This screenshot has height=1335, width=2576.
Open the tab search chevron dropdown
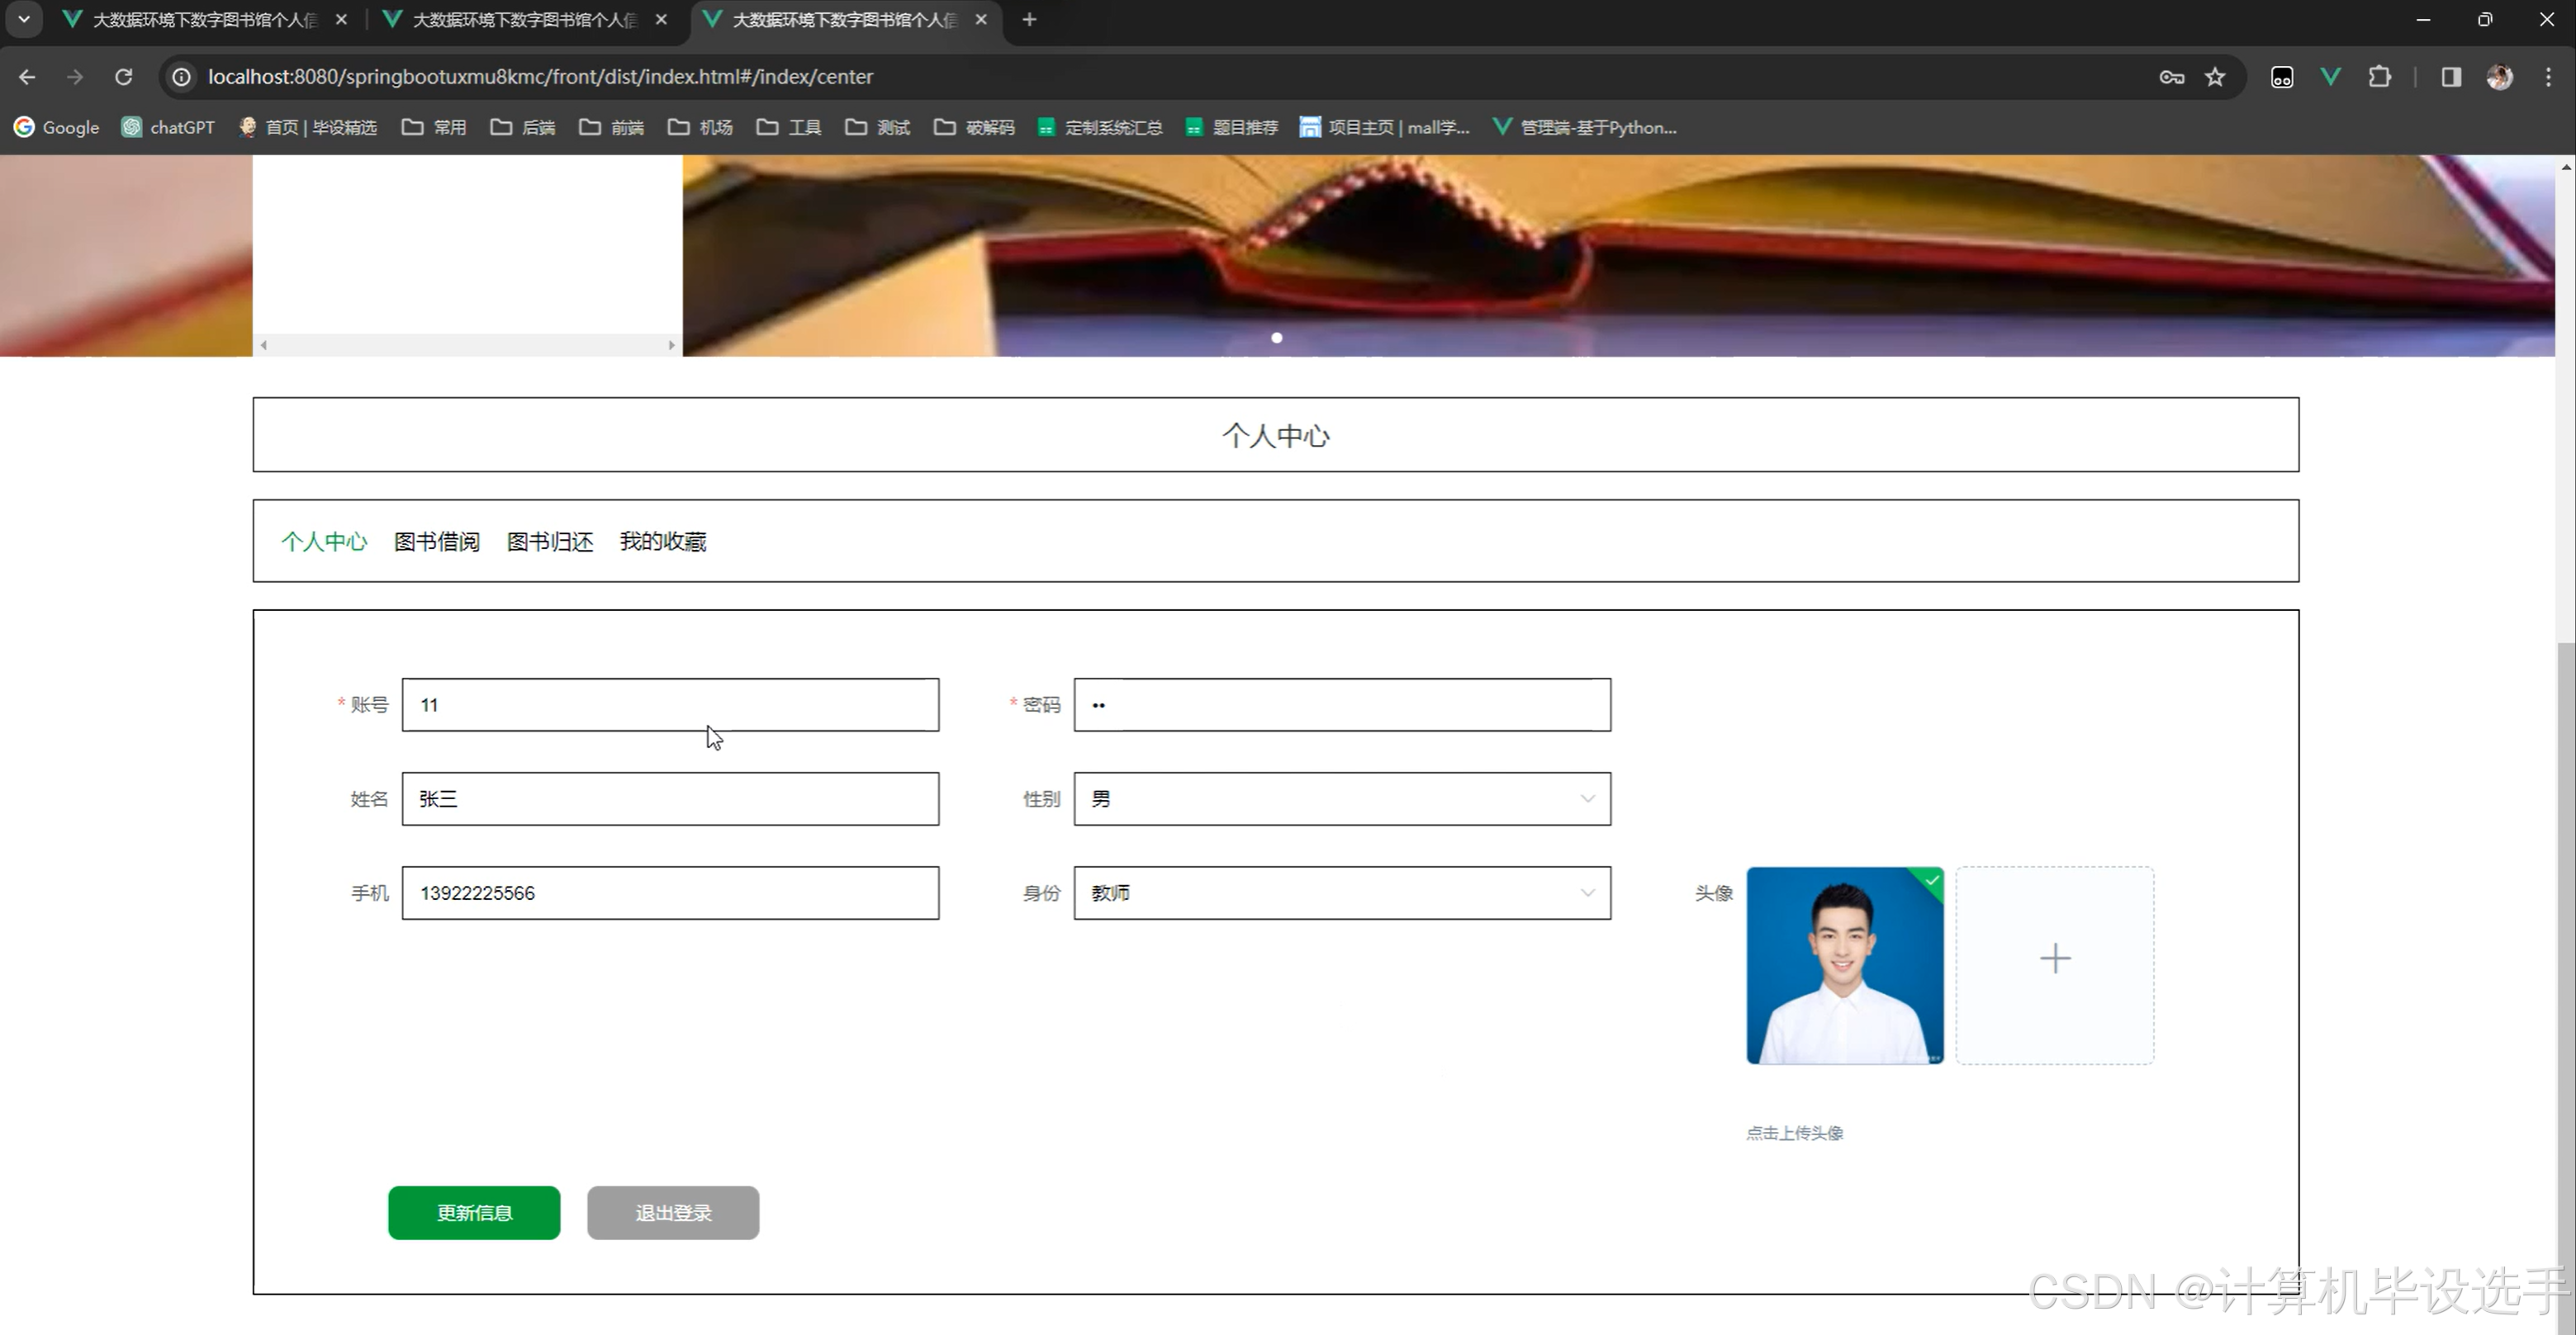[x=24, y=19]
